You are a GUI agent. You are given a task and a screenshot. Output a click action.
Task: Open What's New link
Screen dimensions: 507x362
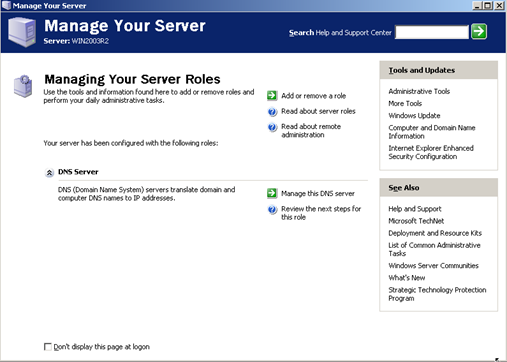coord(407,278)
